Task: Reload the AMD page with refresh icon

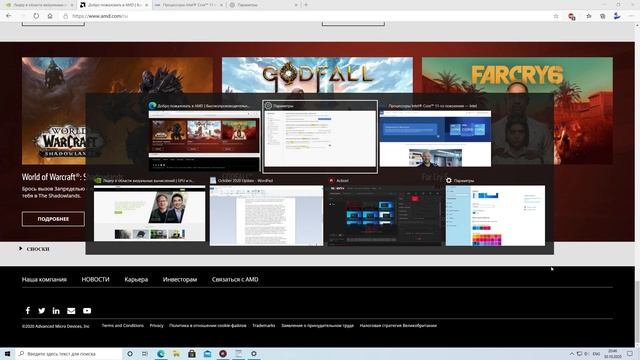Action: tap(36, 16)
